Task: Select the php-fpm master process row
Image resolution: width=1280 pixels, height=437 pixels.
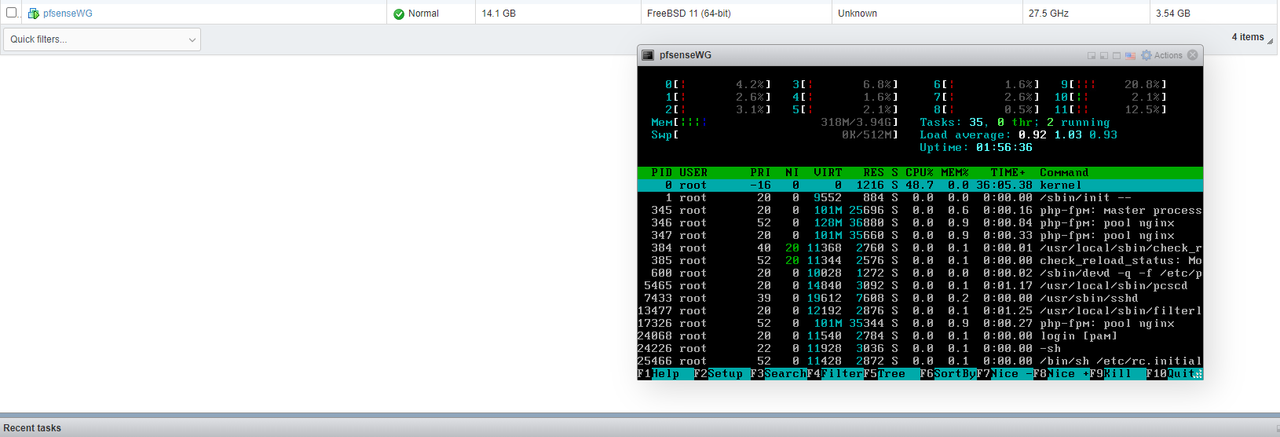Action: [920, 210]
